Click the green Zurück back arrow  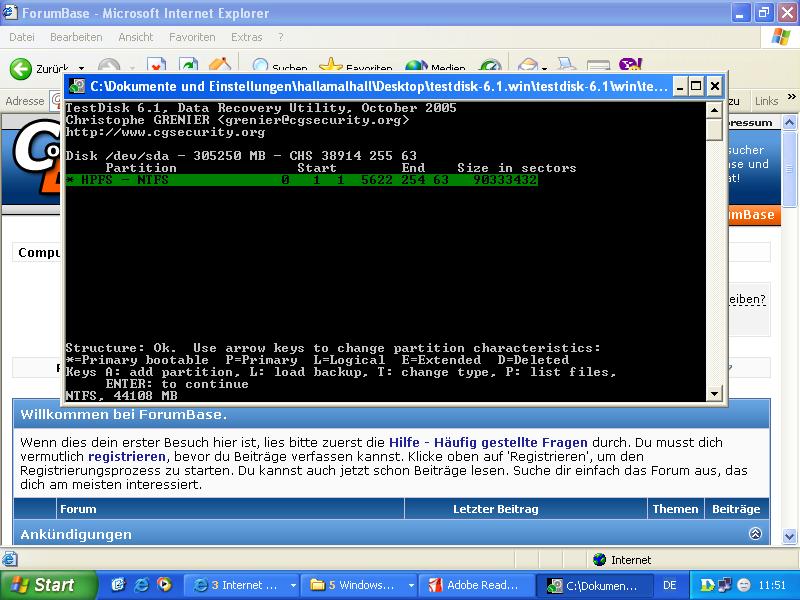coord(21,68)
